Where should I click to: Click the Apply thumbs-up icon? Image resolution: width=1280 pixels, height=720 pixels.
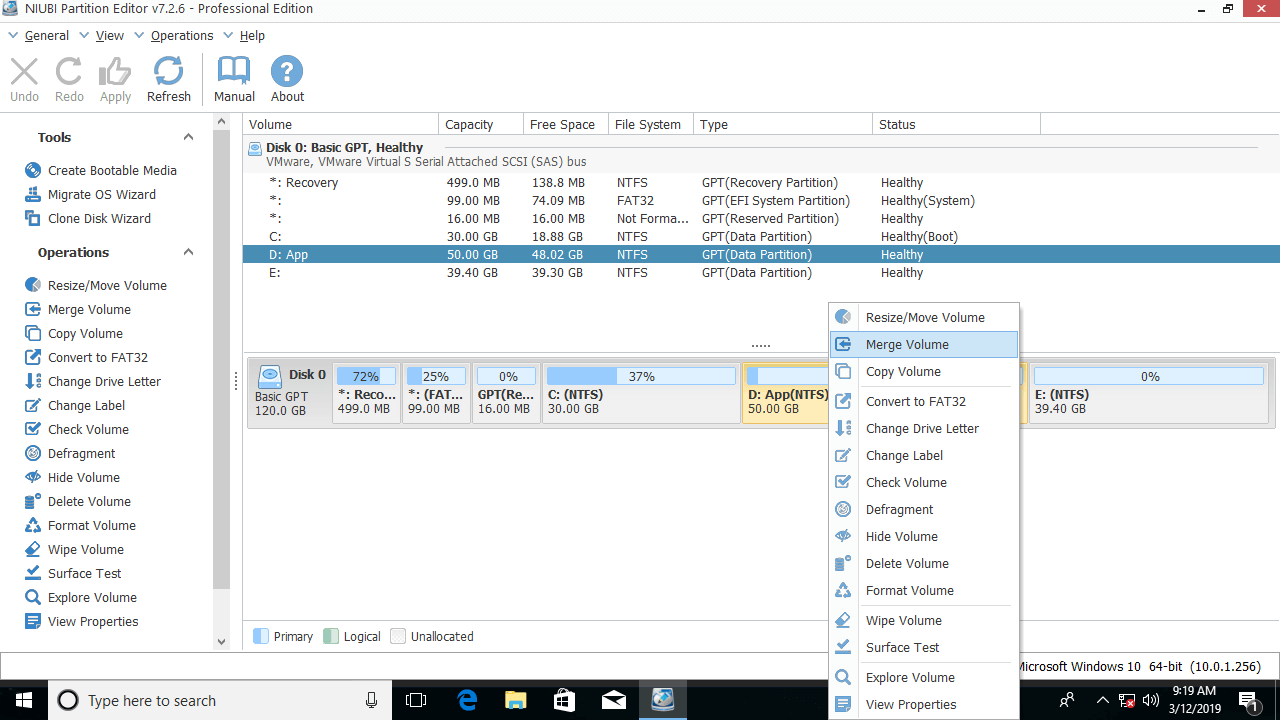point(115,72)
